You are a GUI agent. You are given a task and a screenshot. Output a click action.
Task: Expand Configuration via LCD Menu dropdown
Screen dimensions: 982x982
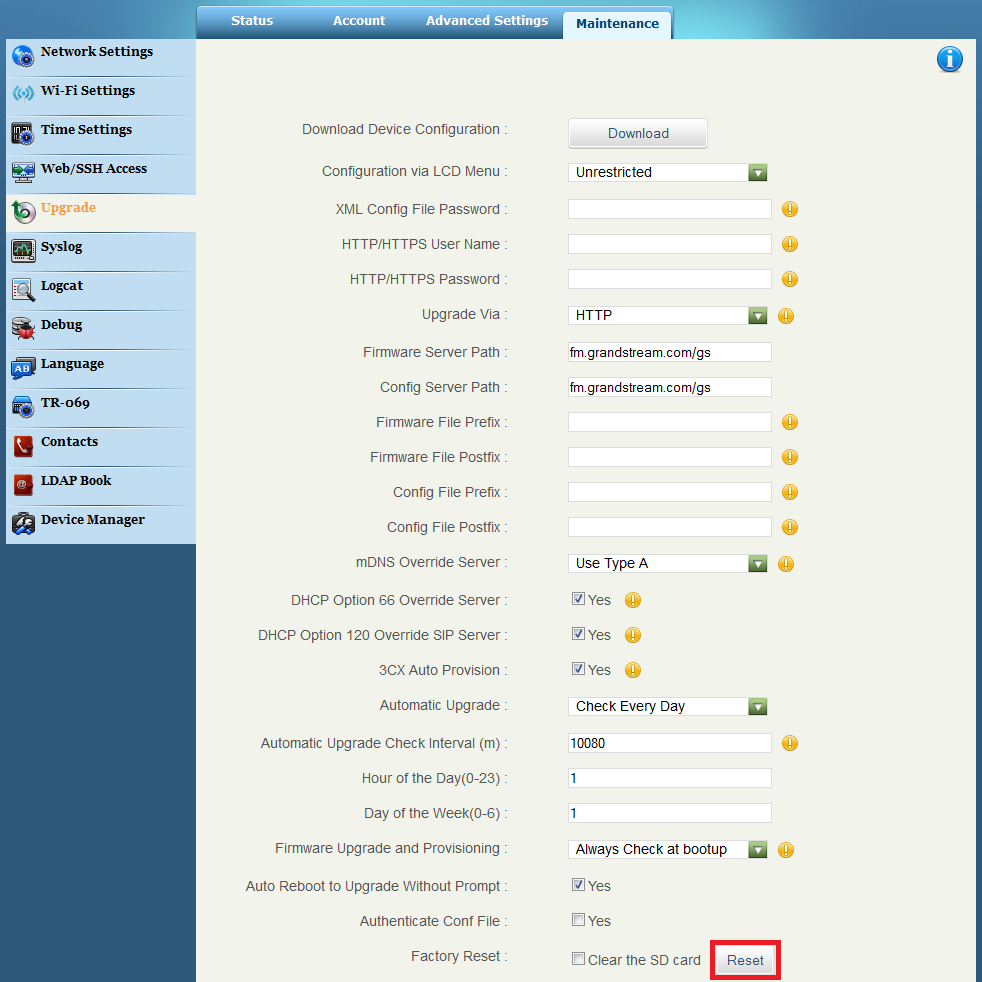pyautogui.click(x=667, y=172)
